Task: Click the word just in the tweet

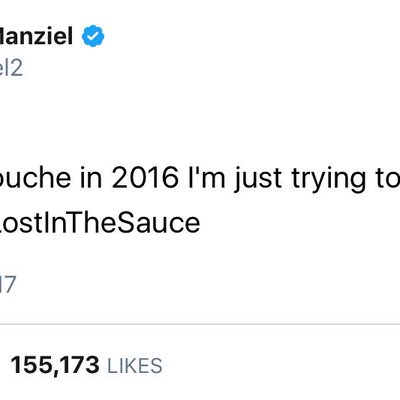Action: click(x=259, y=180)
